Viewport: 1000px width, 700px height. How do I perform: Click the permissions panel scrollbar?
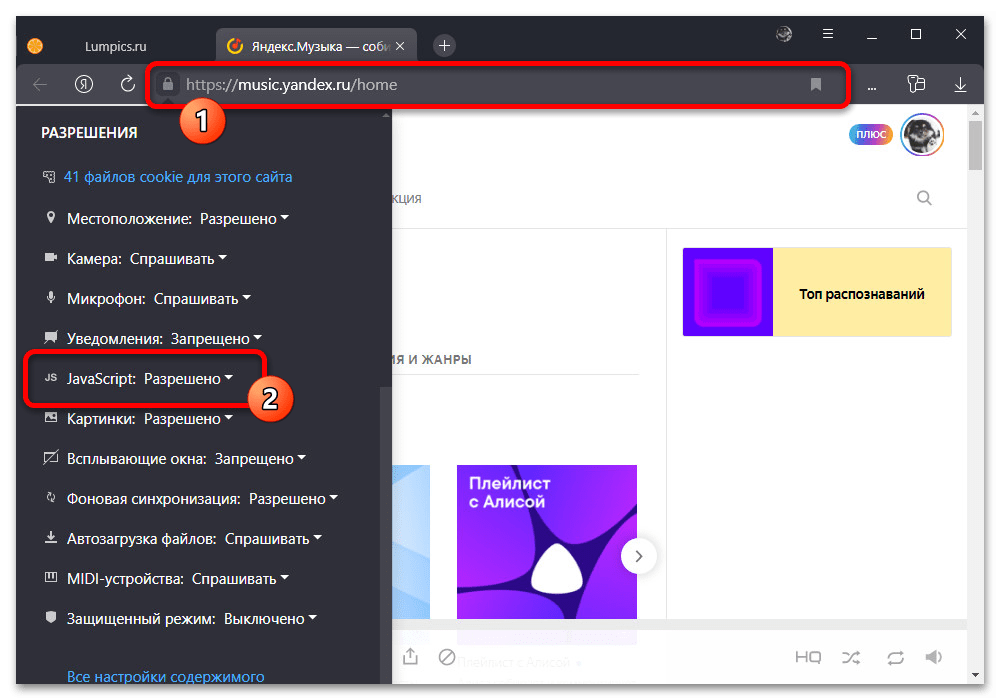tap(385, 534)
